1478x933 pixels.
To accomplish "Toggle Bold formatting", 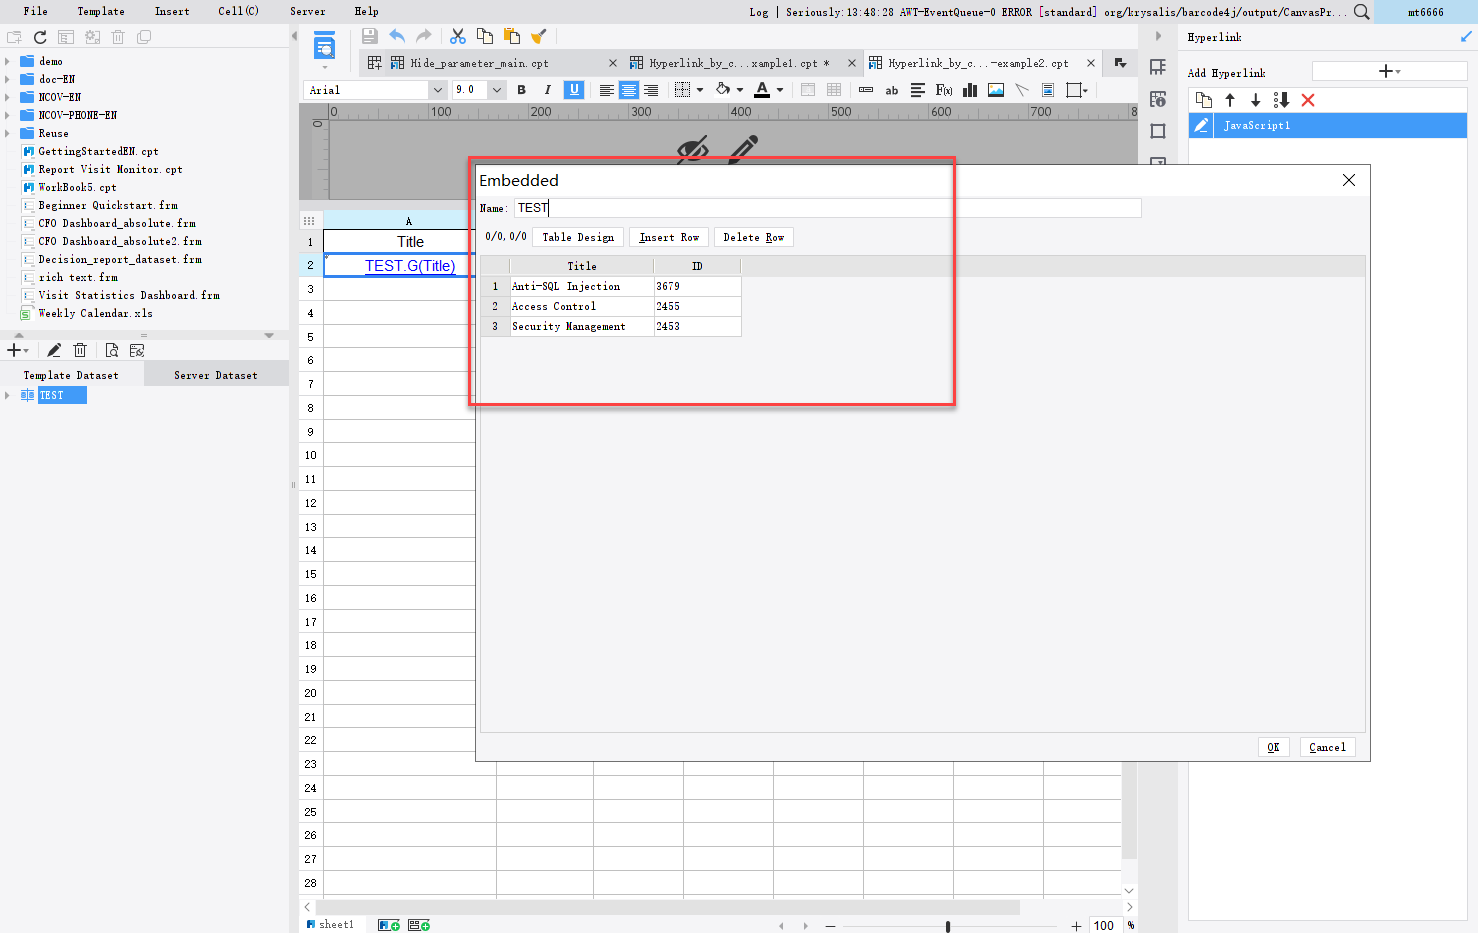I will point(522,90).
